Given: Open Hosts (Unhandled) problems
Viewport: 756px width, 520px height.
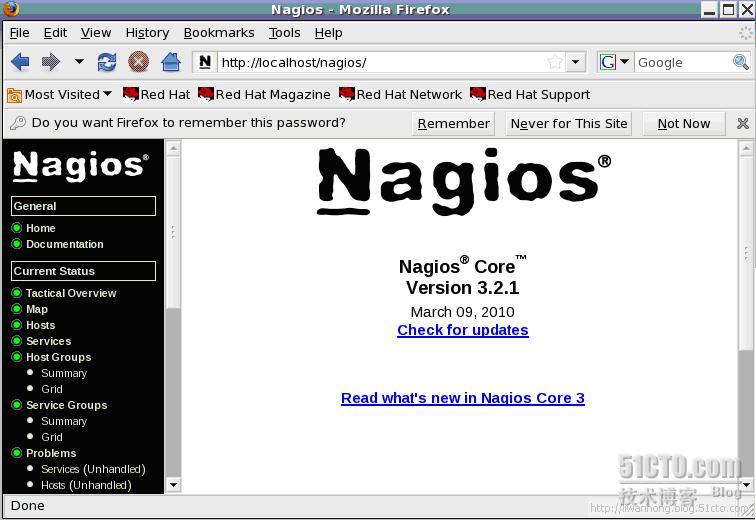Looking at the screenshot, I should (86, 485).
